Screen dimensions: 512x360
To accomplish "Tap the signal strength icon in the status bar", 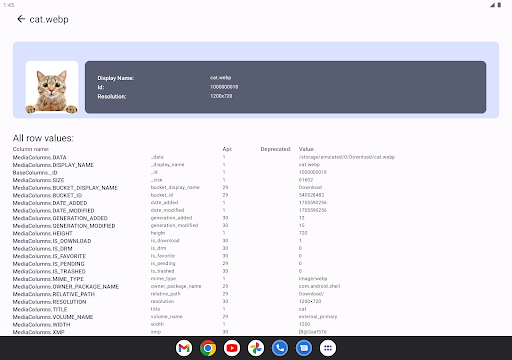I will (x=492, y=5).
